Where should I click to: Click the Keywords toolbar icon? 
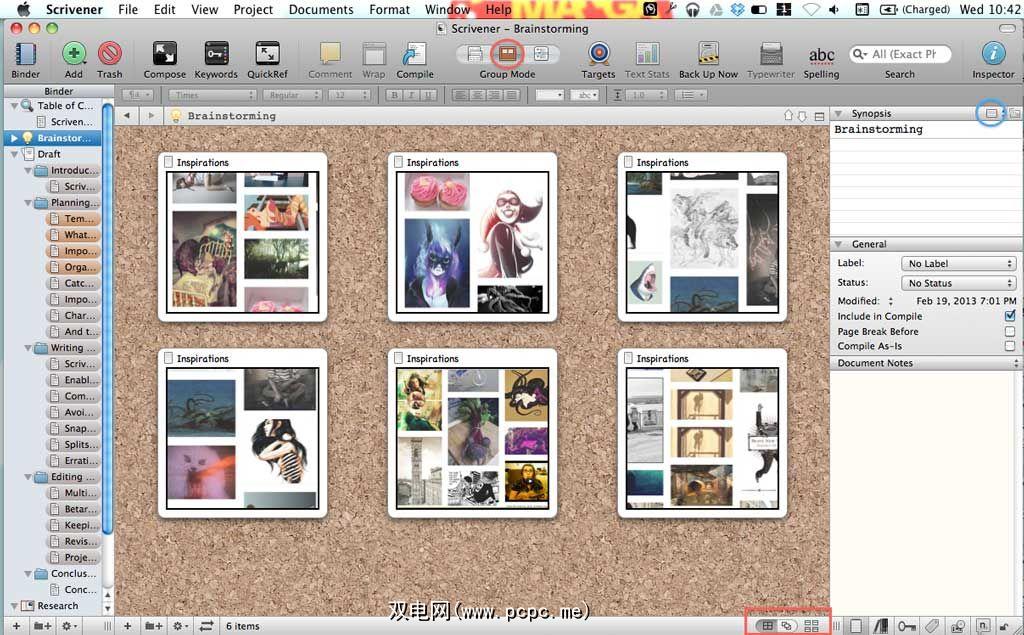216,55
